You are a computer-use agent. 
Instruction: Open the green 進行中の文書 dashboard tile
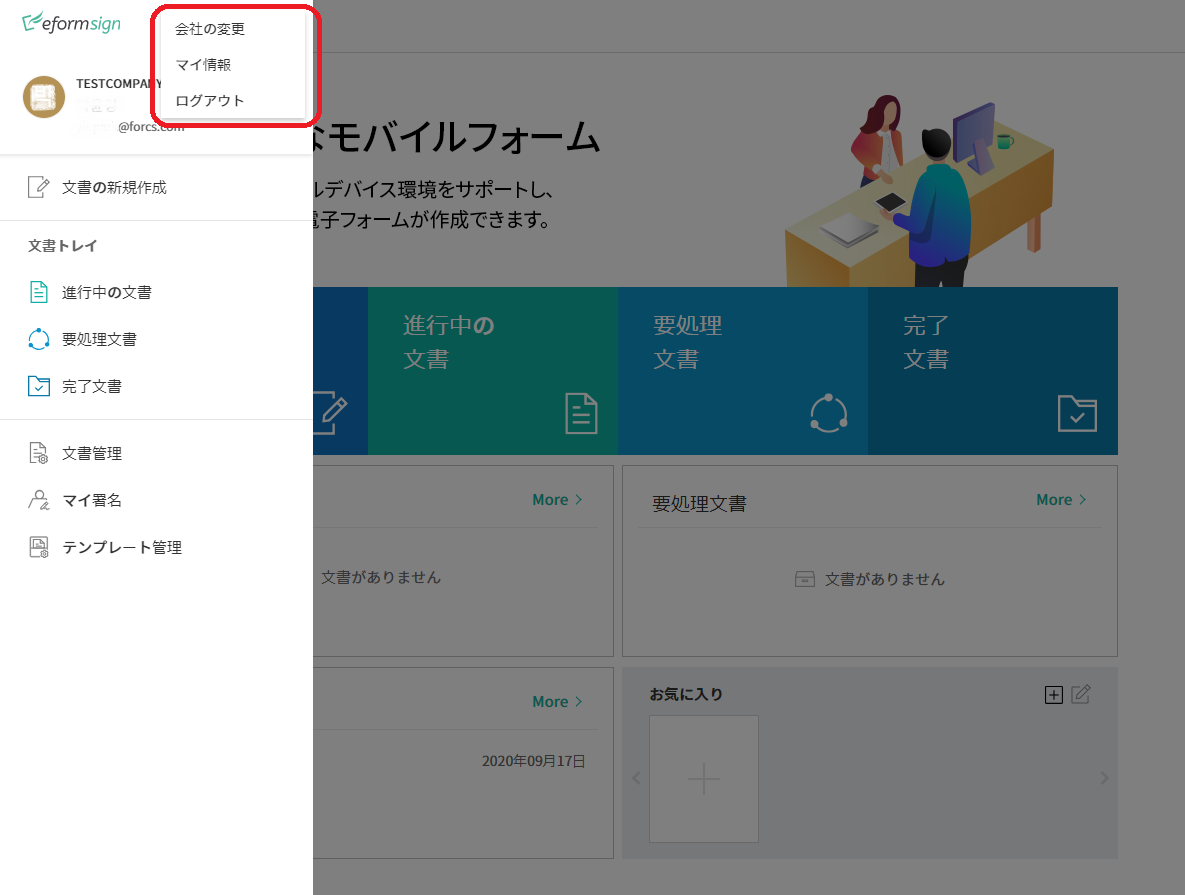pyautogui.click(x=493, y=370)
